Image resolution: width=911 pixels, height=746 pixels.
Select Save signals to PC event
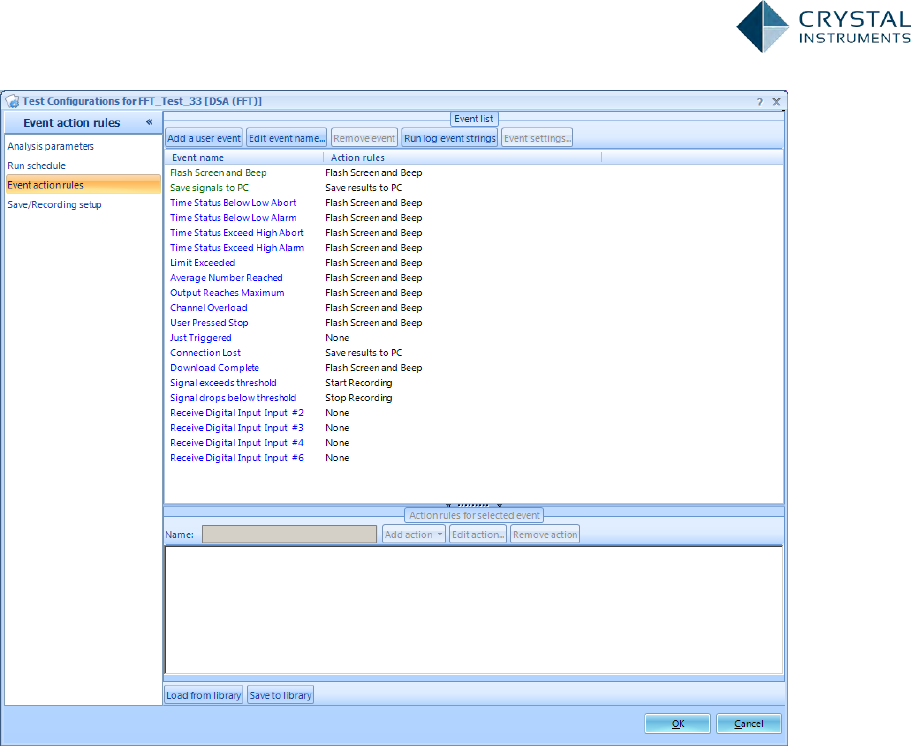[x=209, y=188]
